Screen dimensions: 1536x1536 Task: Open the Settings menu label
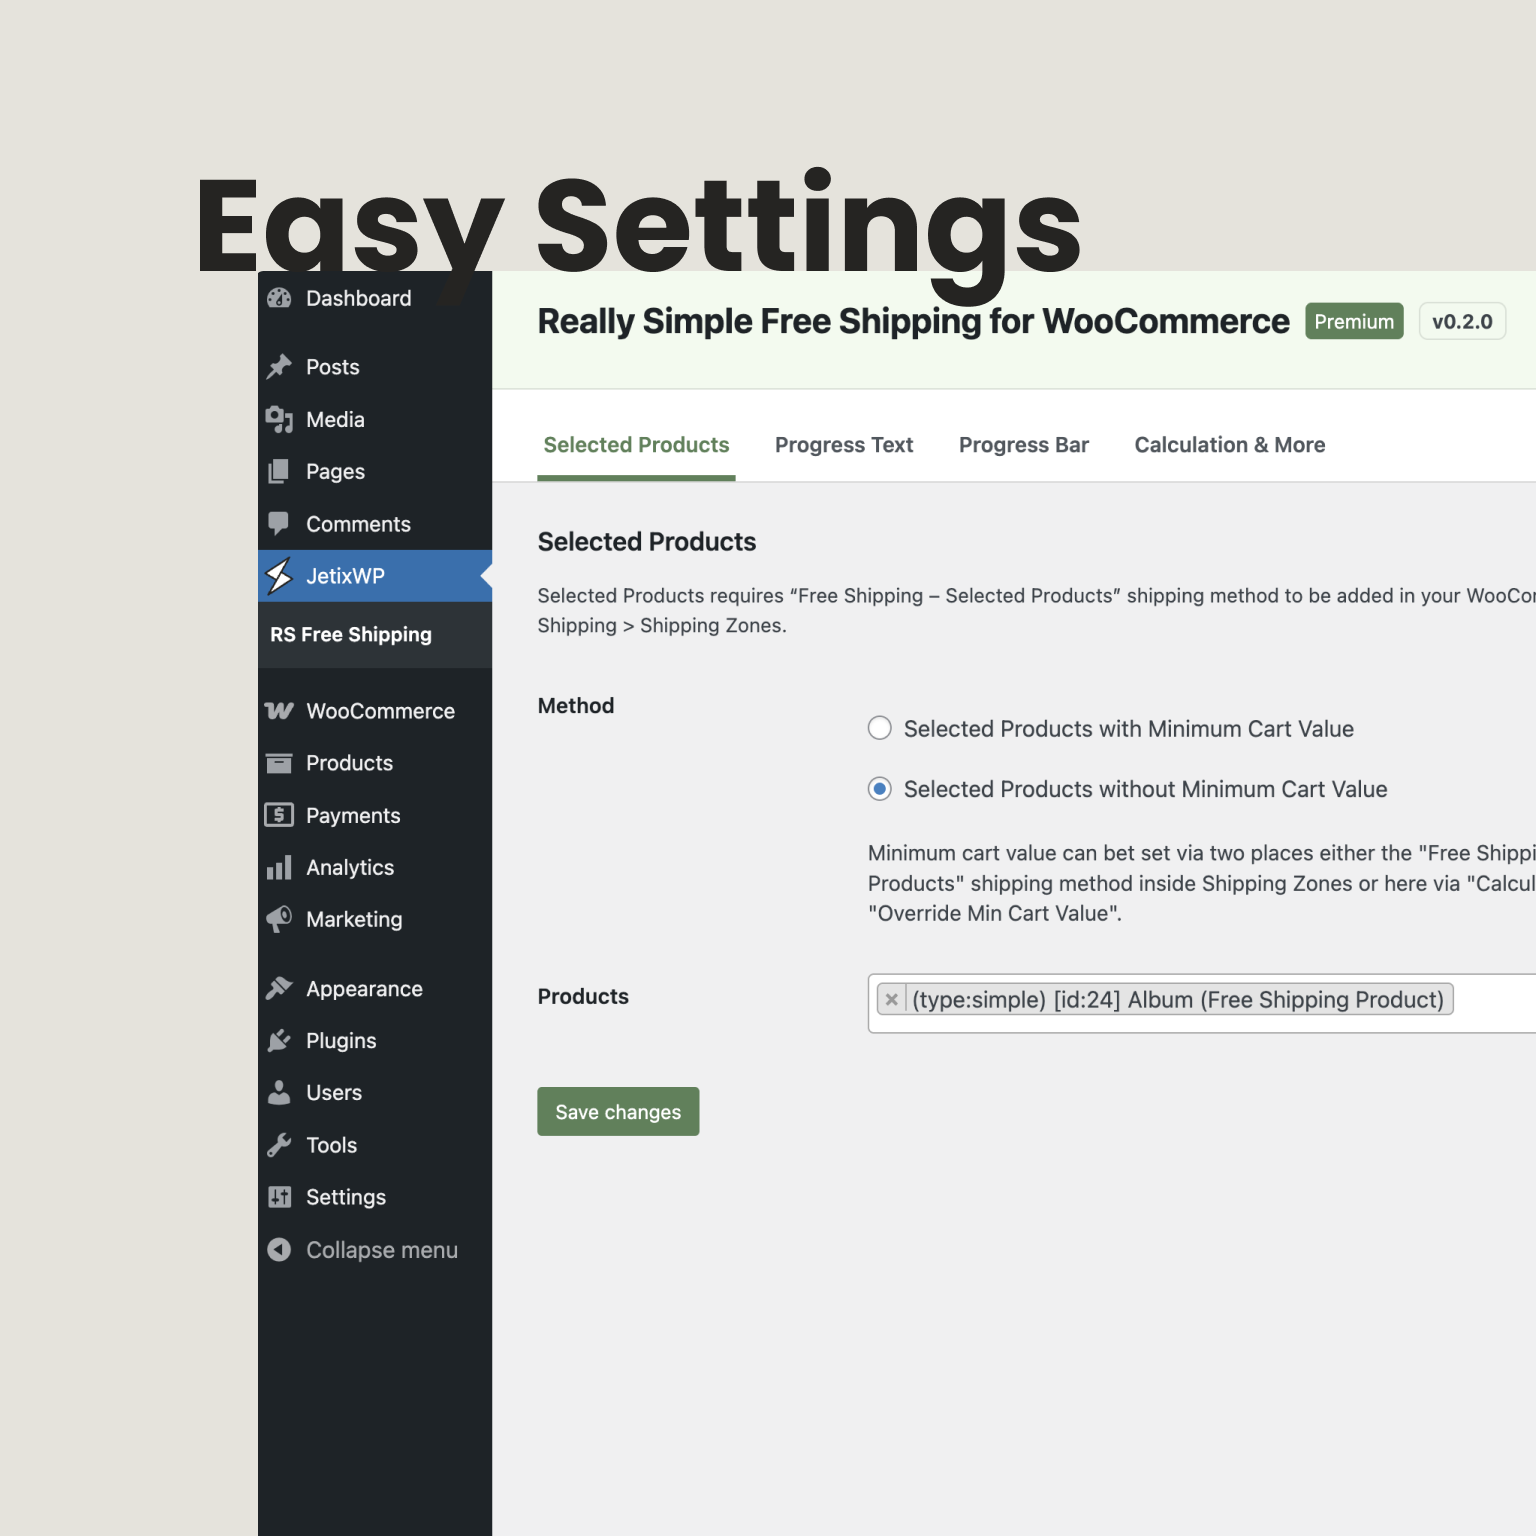click(x=346, y=1197)
